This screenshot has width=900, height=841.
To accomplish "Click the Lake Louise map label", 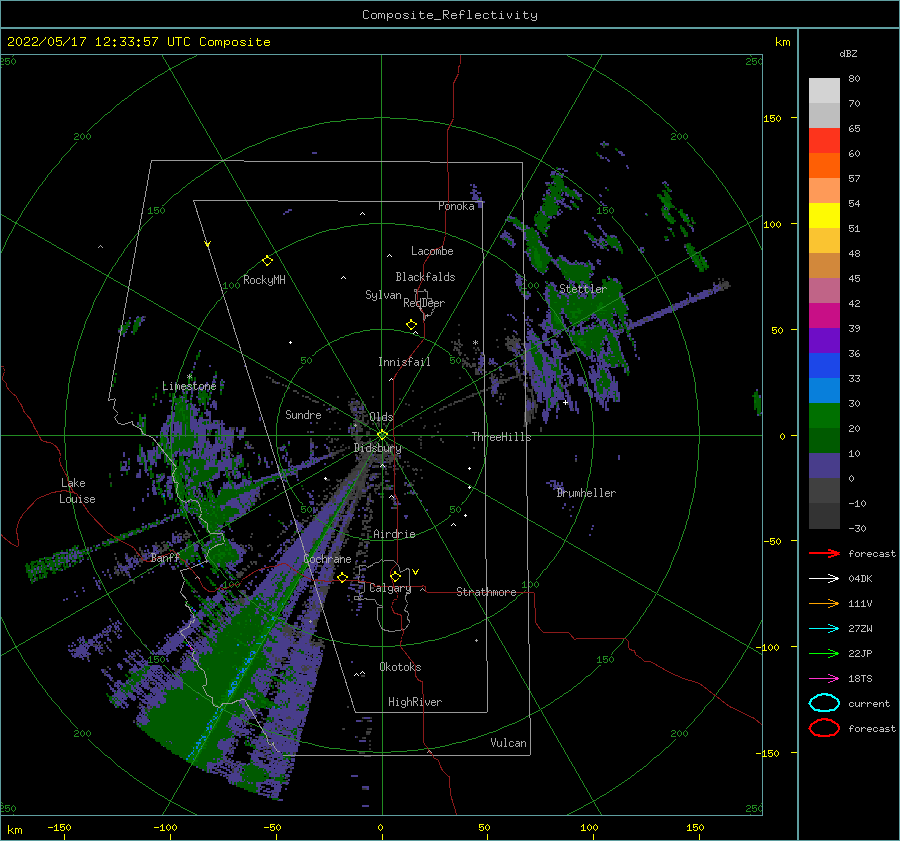I will (77, 491).
